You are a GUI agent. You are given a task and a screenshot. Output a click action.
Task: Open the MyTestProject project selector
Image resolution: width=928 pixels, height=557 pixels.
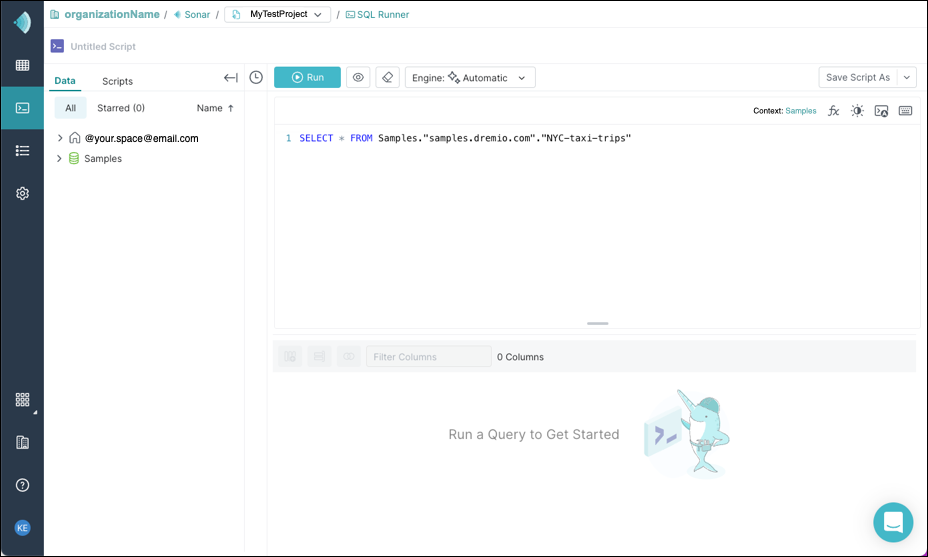point(278,14)
